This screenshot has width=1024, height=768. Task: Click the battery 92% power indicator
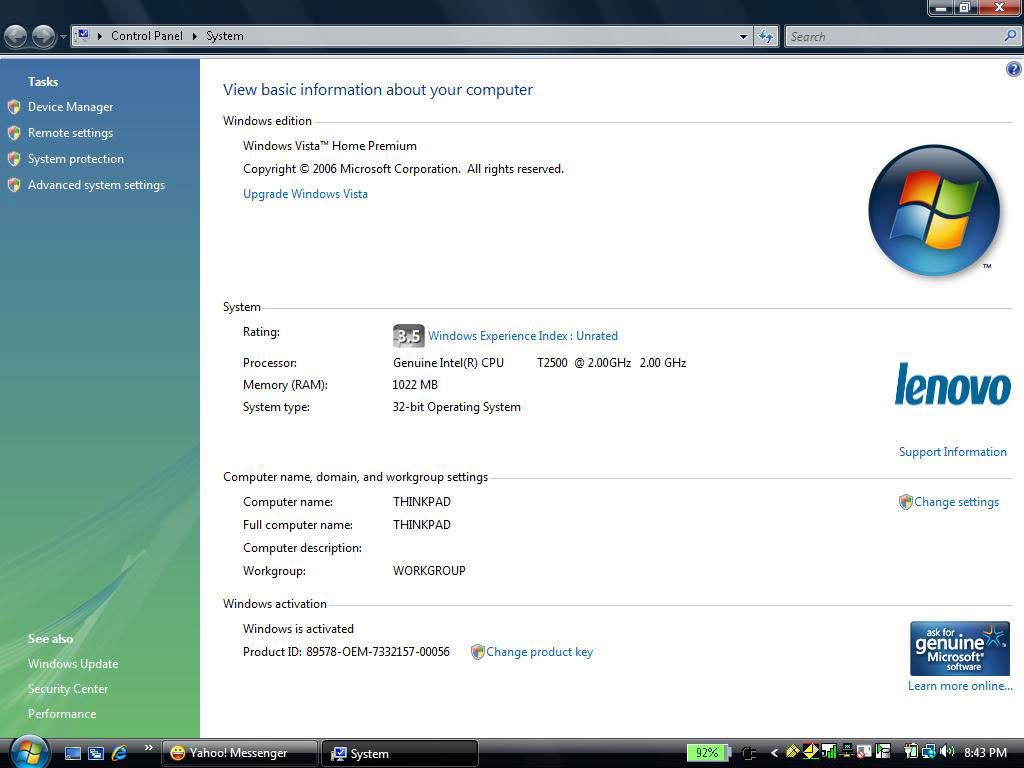(x=707, y=753)
